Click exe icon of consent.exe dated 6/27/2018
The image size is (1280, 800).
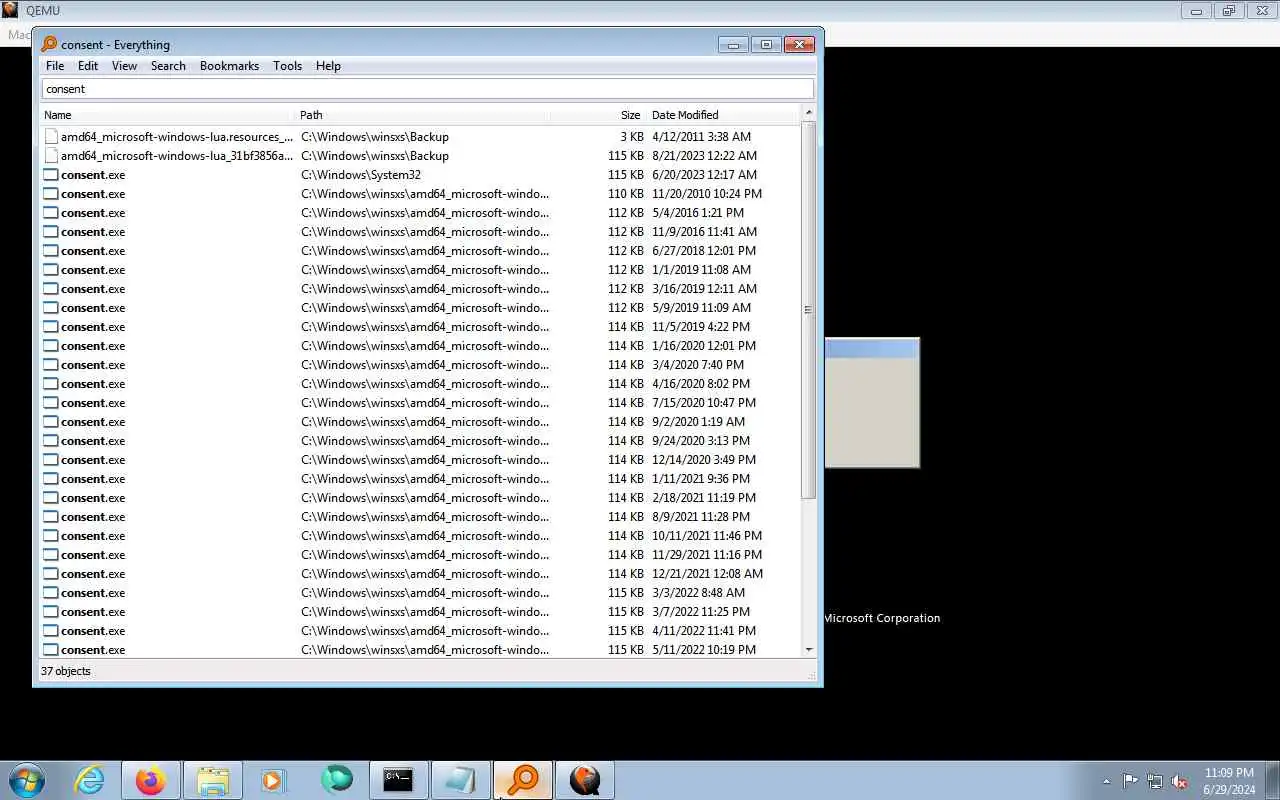click(51, 250)
